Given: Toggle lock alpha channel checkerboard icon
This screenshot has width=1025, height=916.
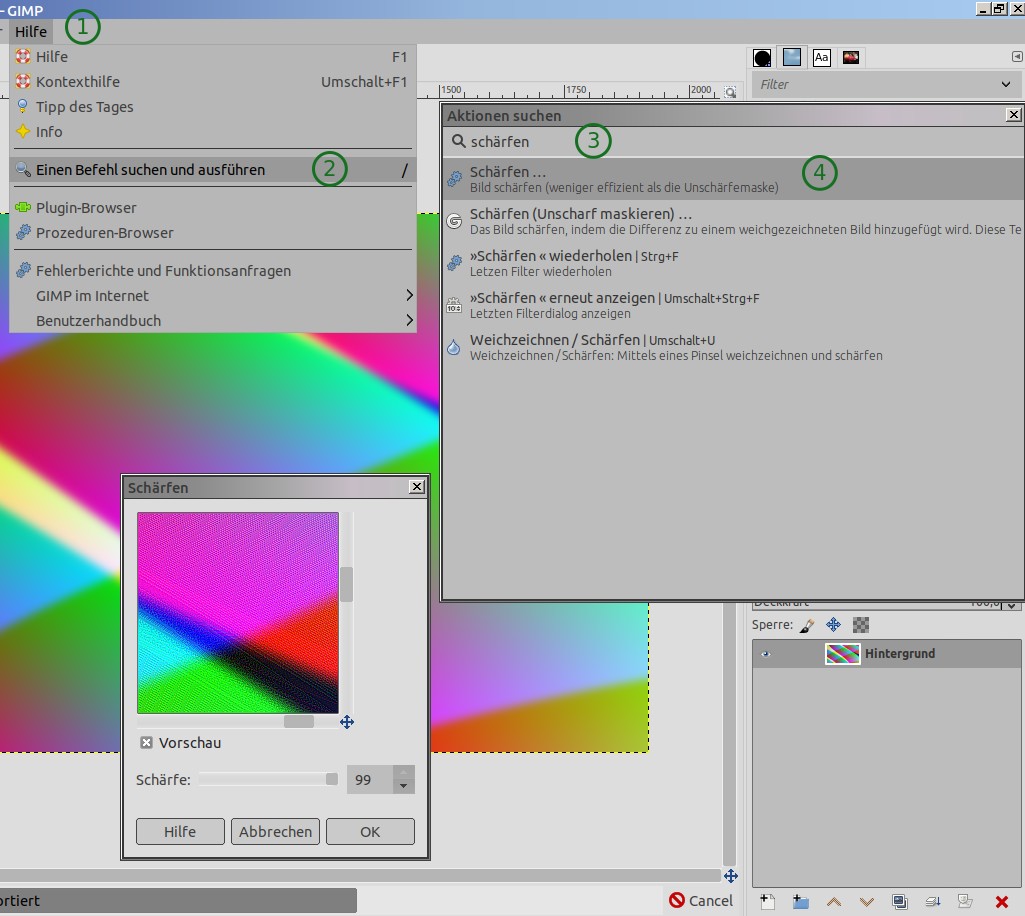Looking at the screenshot, I should [861, 624].
